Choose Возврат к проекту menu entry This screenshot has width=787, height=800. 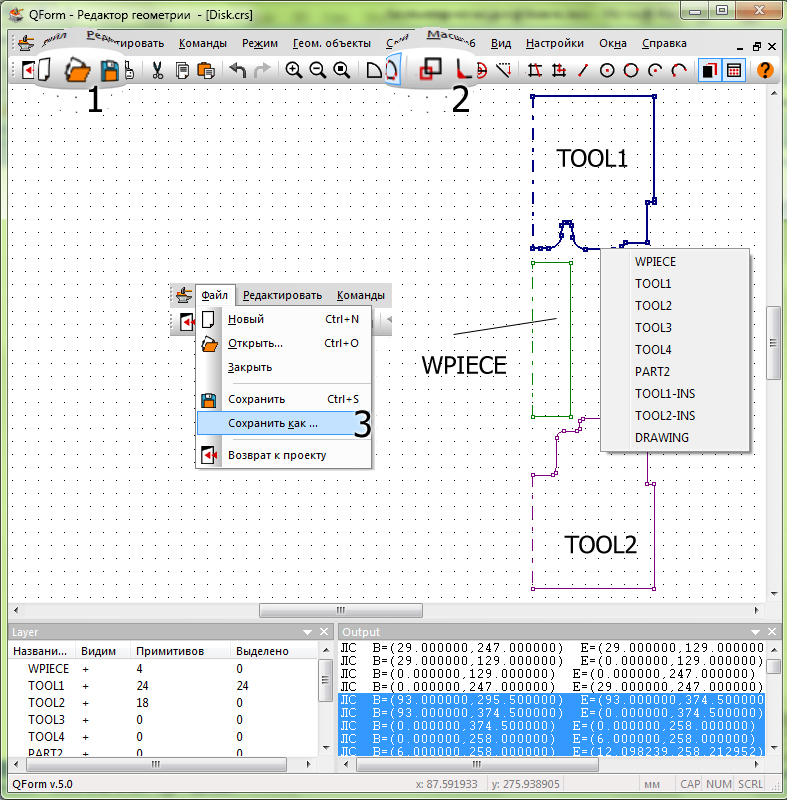[284, 455]
